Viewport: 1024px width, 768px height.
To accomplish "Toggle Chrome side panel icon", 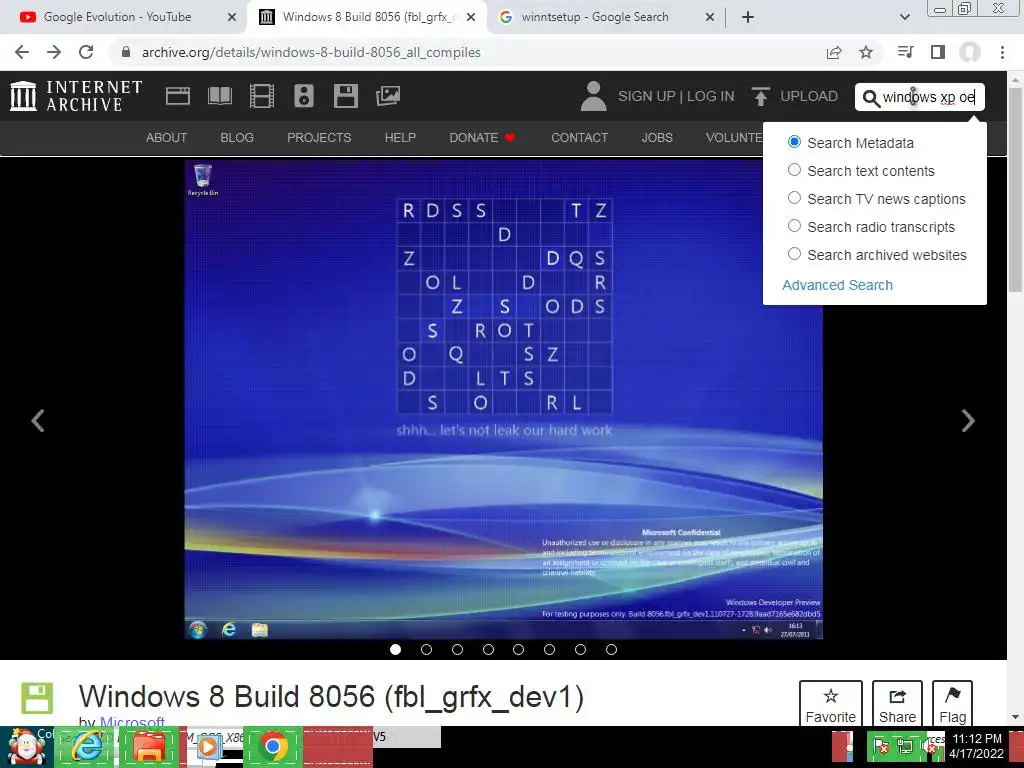I will tap(938, 52).
